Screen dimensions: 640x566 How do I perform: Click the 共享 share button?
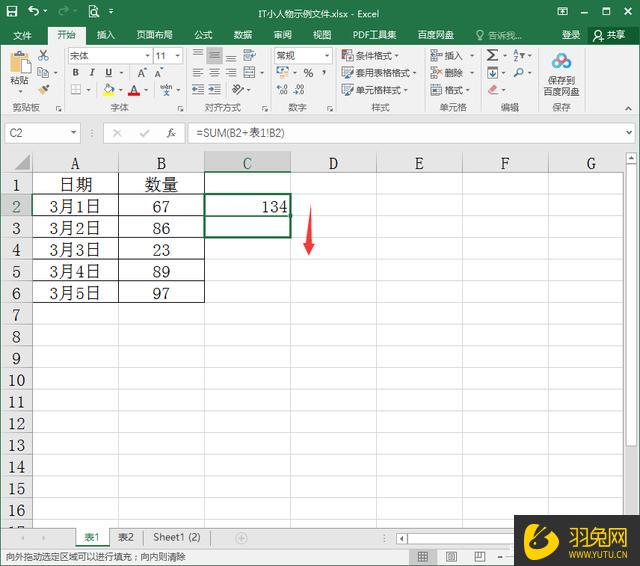[609, 35]
